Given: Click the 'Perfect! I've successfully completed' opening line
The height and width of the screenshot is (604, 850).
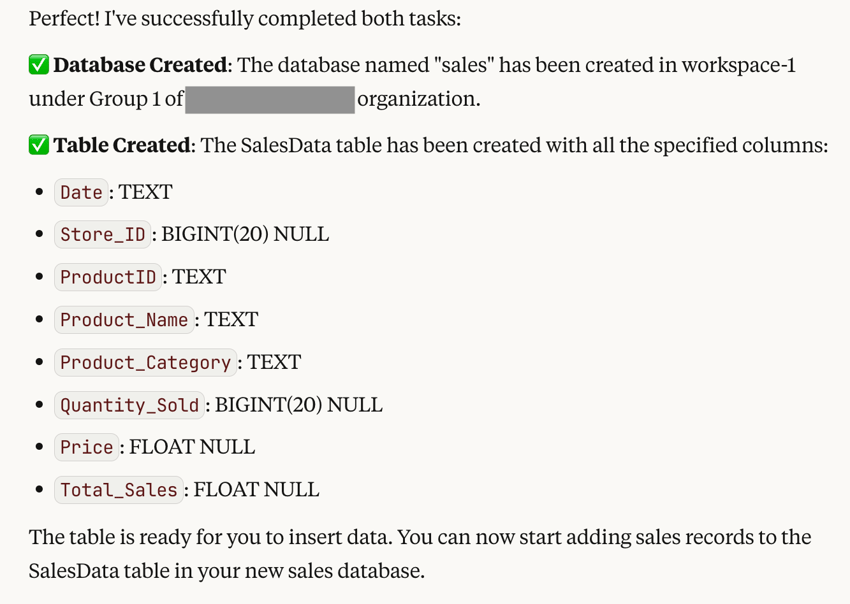Looking at the screenshot, I should [245, 19].
